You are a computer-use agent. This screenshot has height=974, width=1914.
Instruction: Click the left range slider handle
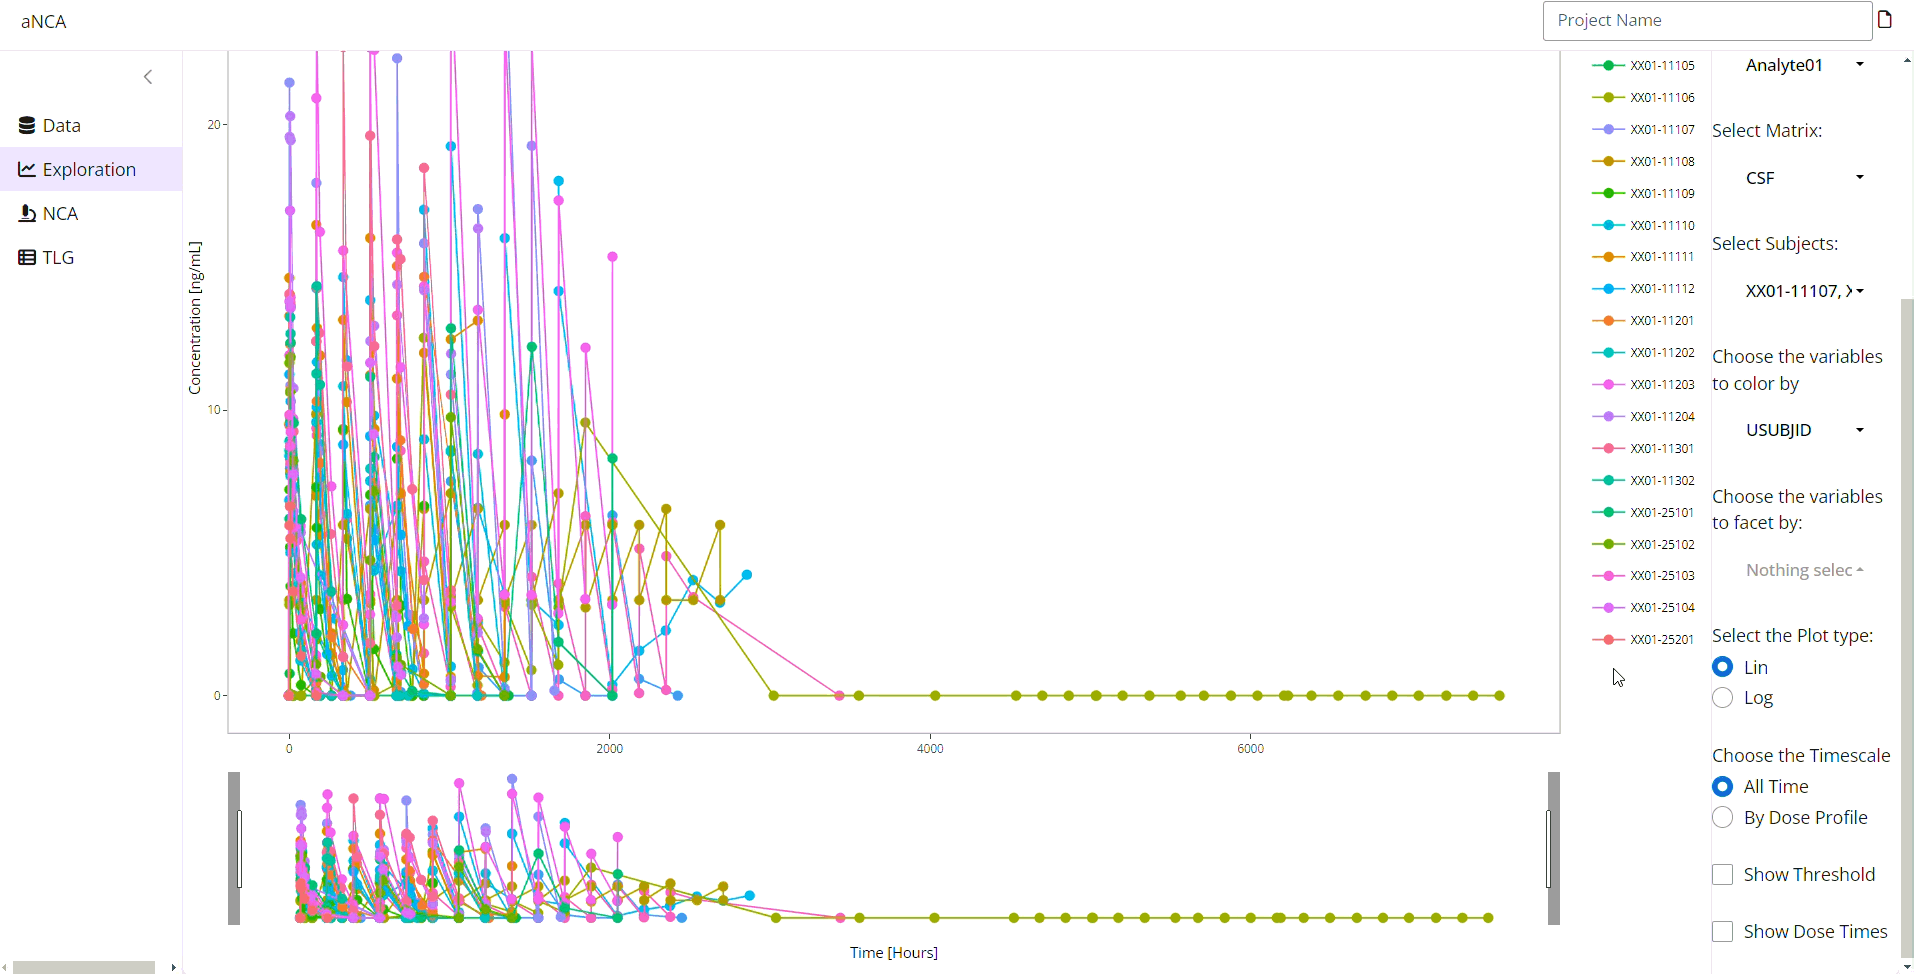tap(234, 848)
